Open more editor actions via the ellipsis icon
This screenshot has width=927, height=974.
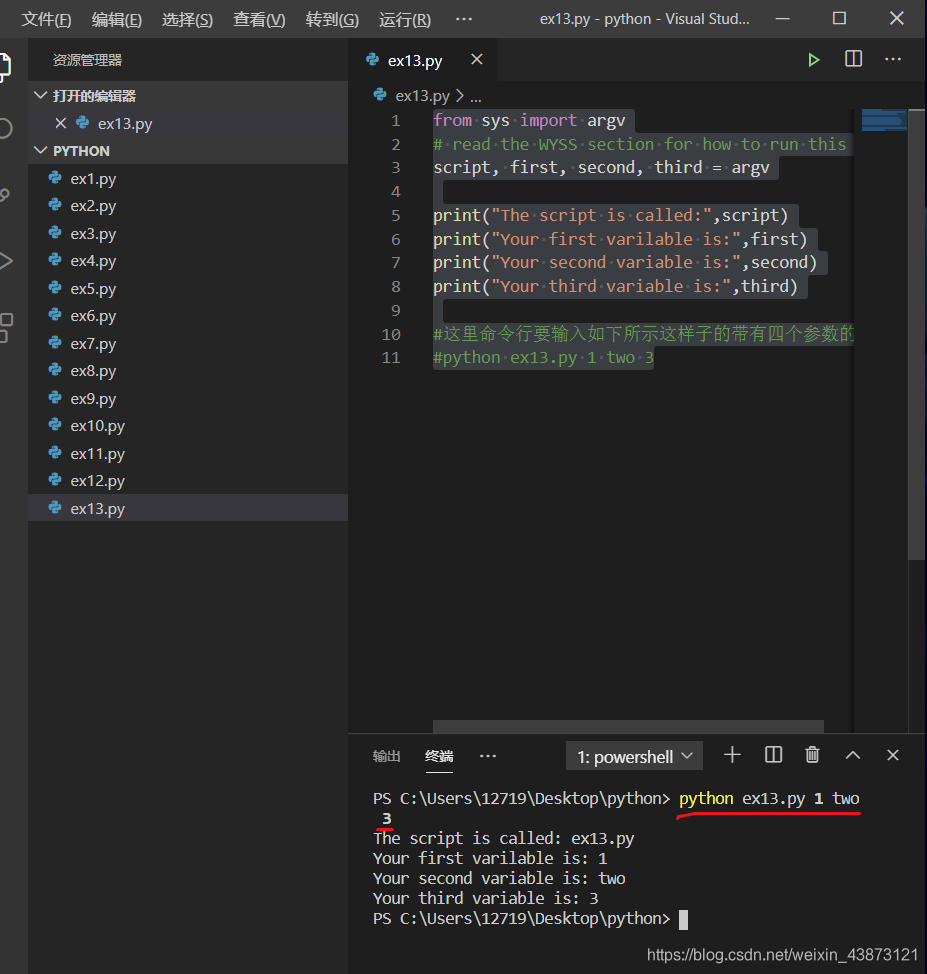coord(892,59)
